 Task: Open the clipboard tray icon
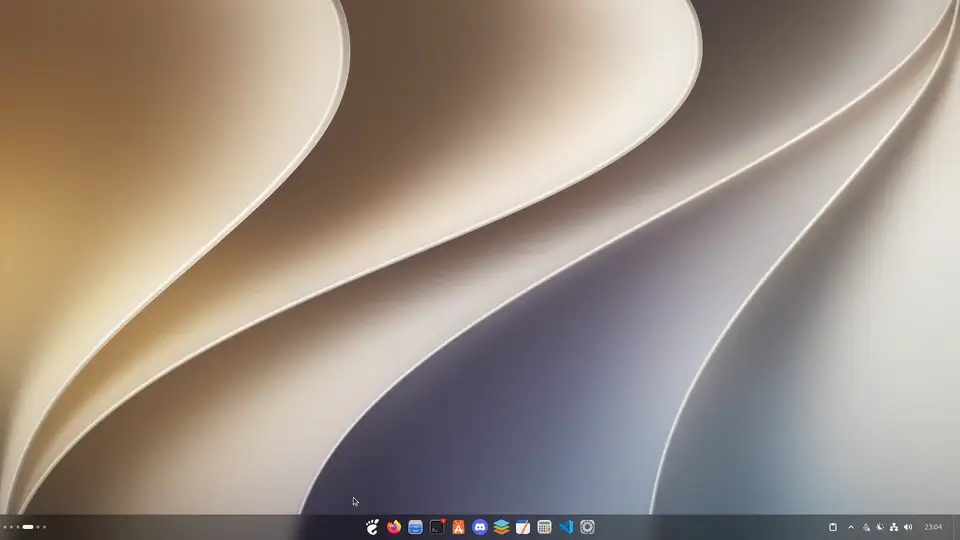(x=833, y=527)
